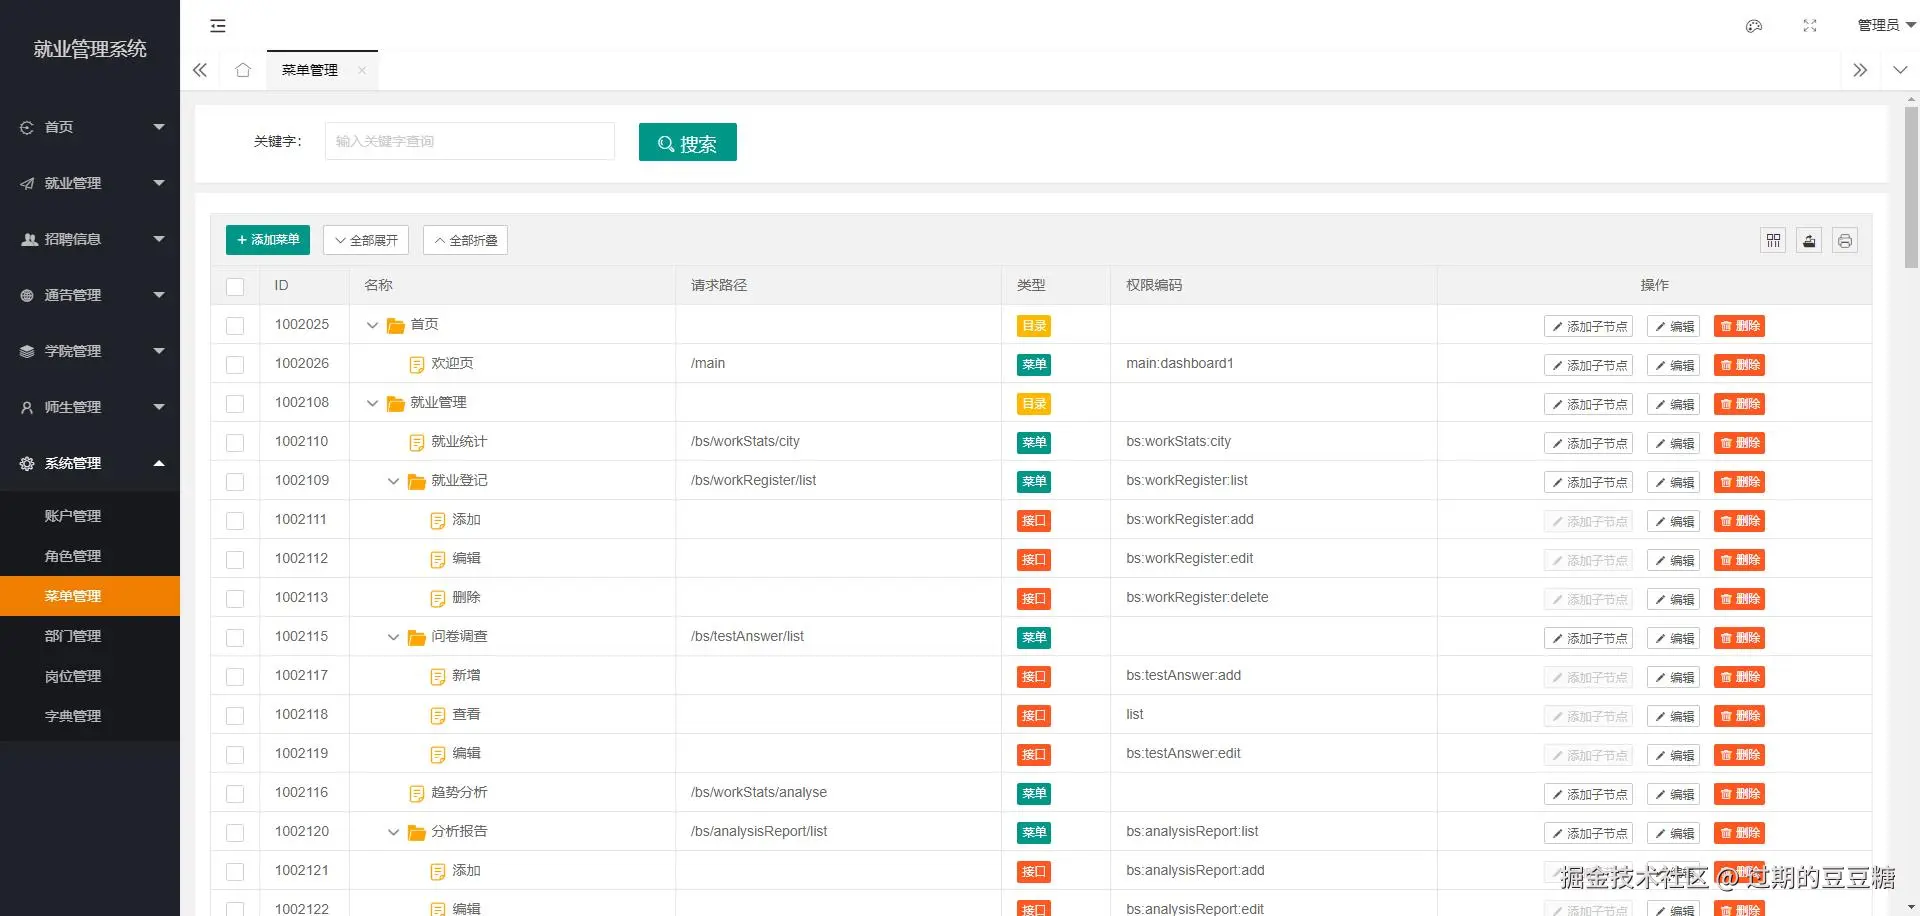Viewport: 1920px width, 916px height.
Task: Click the 全部展开 button
Action: pyautogui.click(x=366, y=240)
